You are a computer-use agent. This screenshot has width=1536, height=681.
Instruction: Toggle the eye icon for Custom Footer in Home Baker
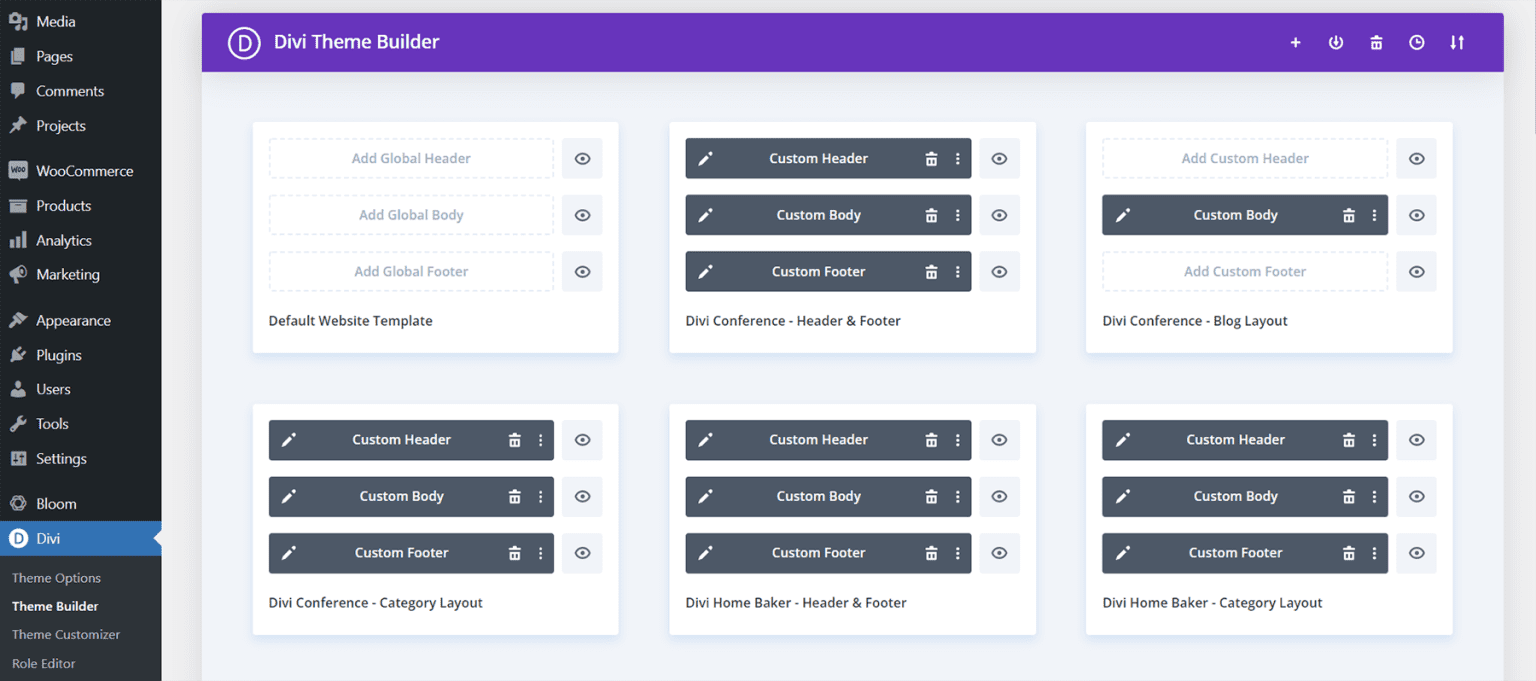tap(999, 553)
